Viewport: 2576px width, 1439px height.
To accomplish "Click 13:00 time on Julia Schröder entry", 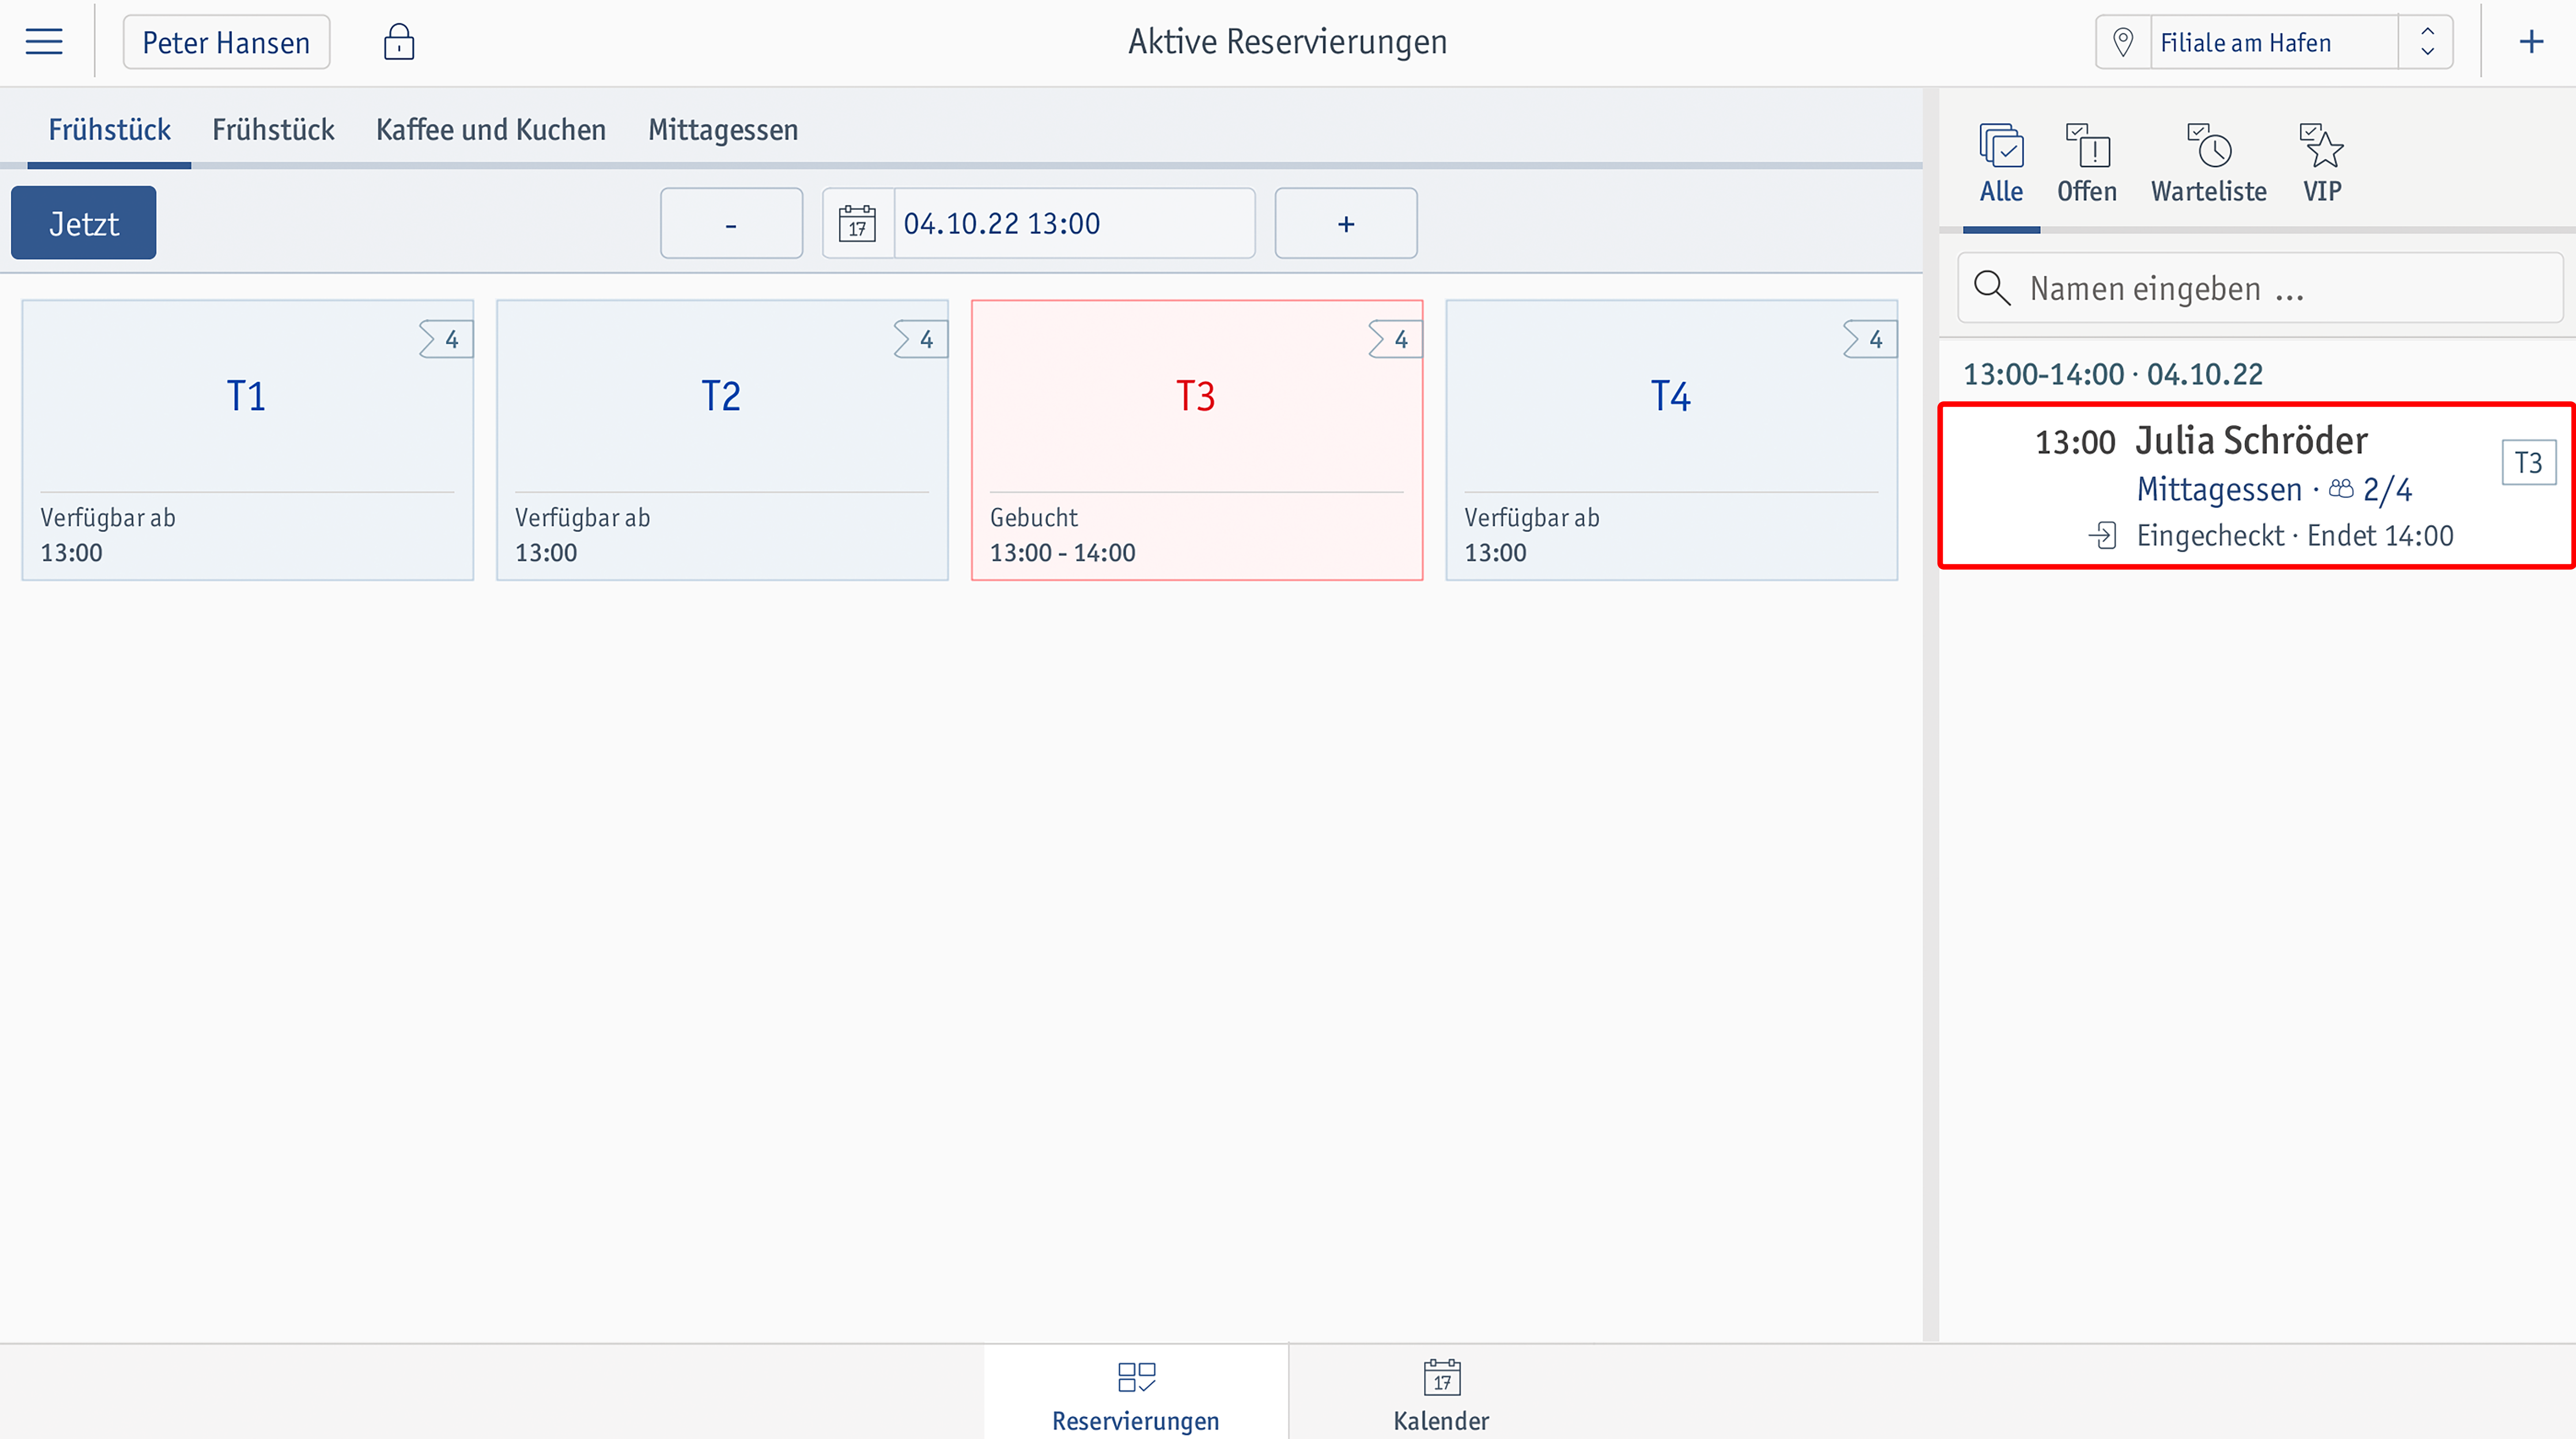I will pos(2075,442).
